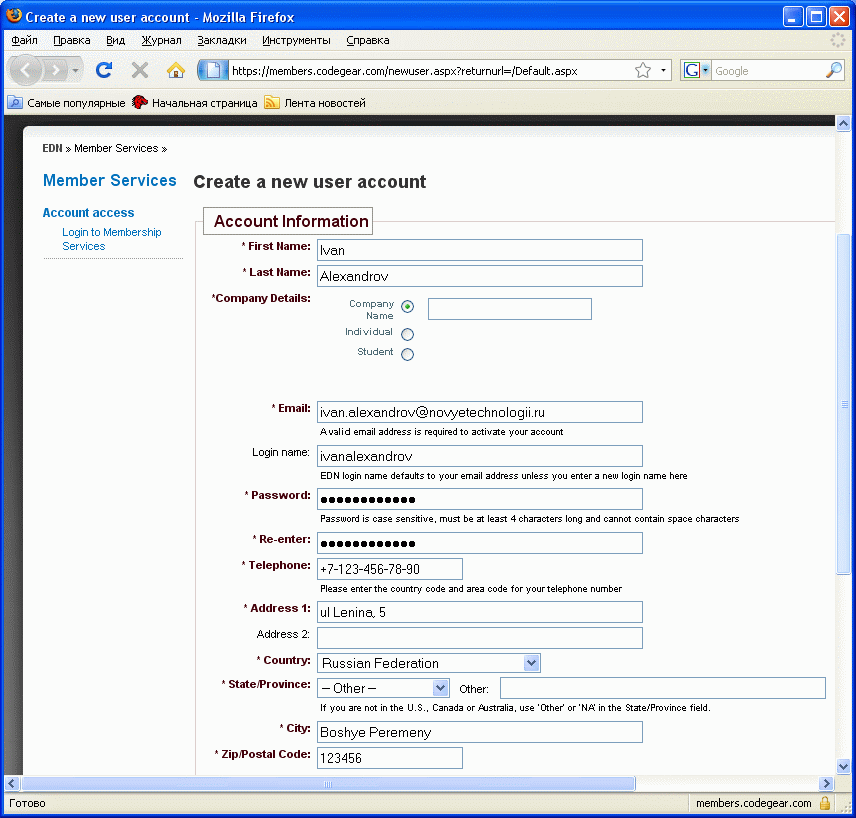Click the URL address field
This screenshot has height=818, width=856.
click(430, 70)
